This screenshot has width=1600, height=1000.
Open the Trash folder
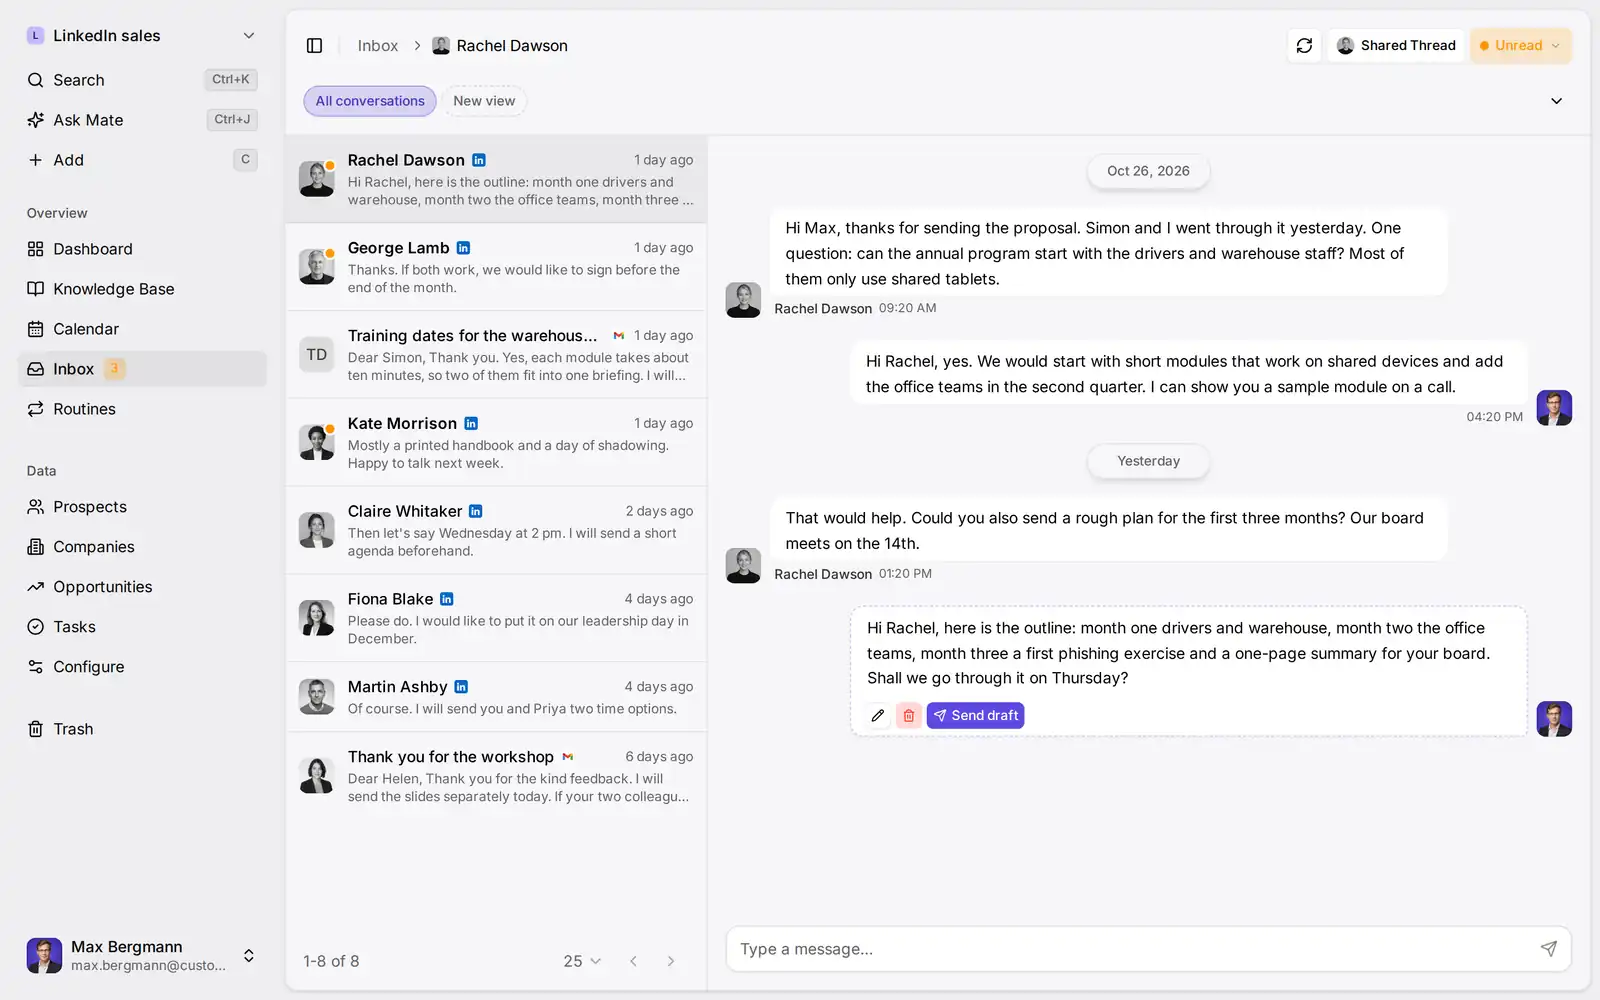tap(142, 729)
